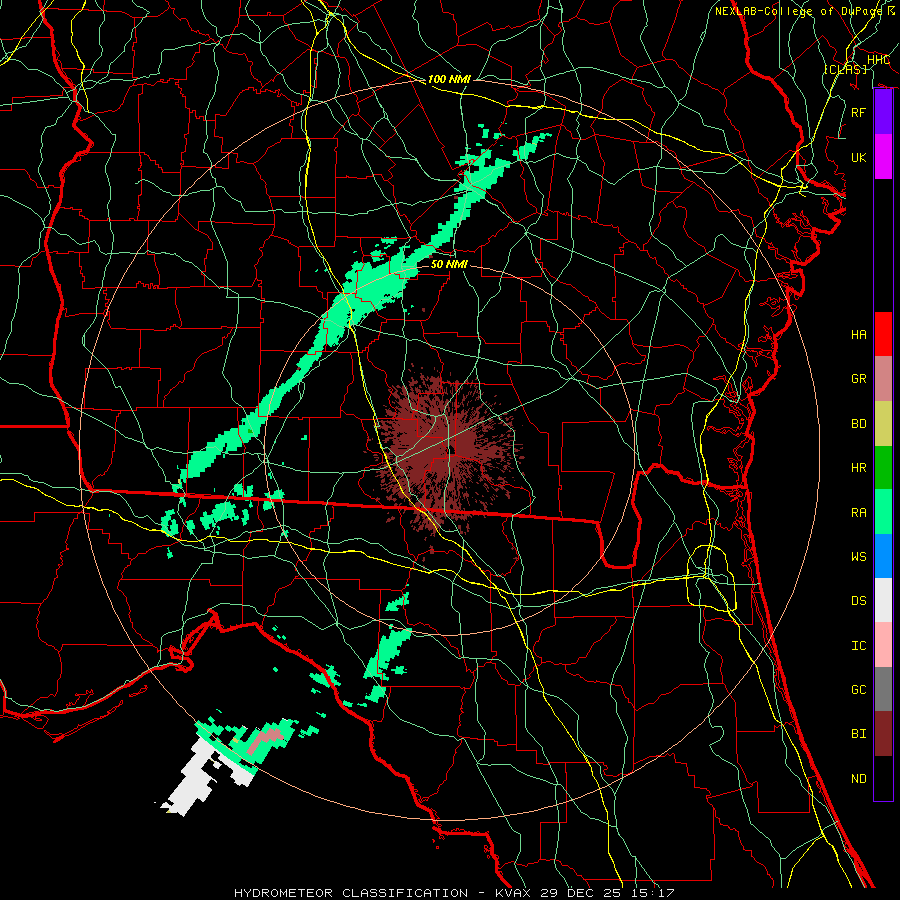The width and height of the screenshot is (900, 900).
Task: Click the HA legend label
Action: click(x=859, y=335)
